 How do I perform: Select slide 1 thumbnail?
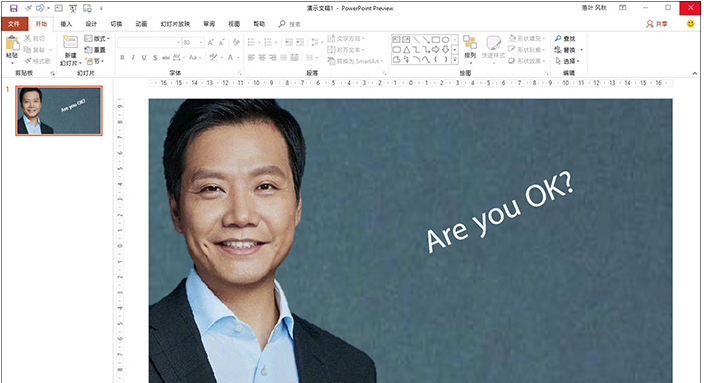click(59, 110)
